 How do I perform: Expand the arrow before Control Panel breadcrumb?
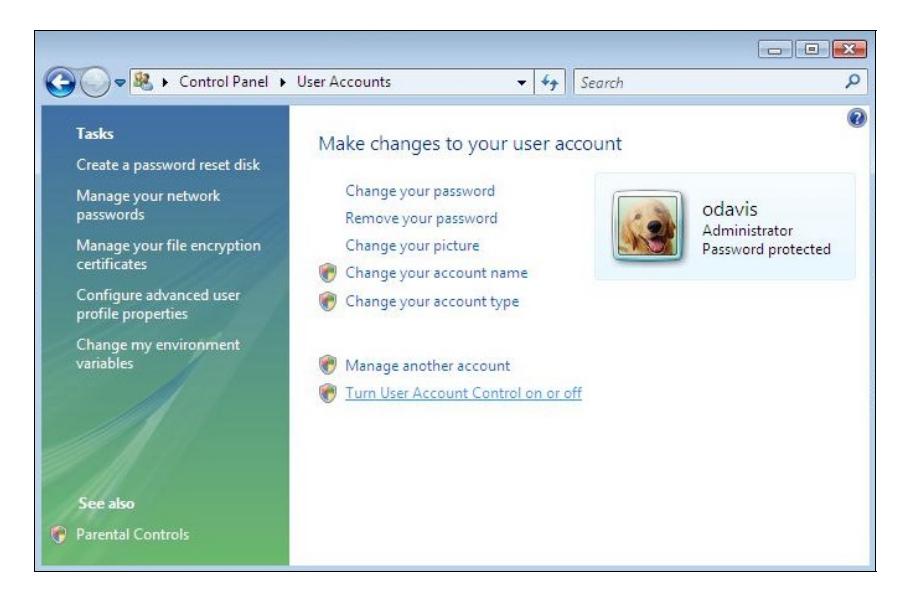click(165, 82)
